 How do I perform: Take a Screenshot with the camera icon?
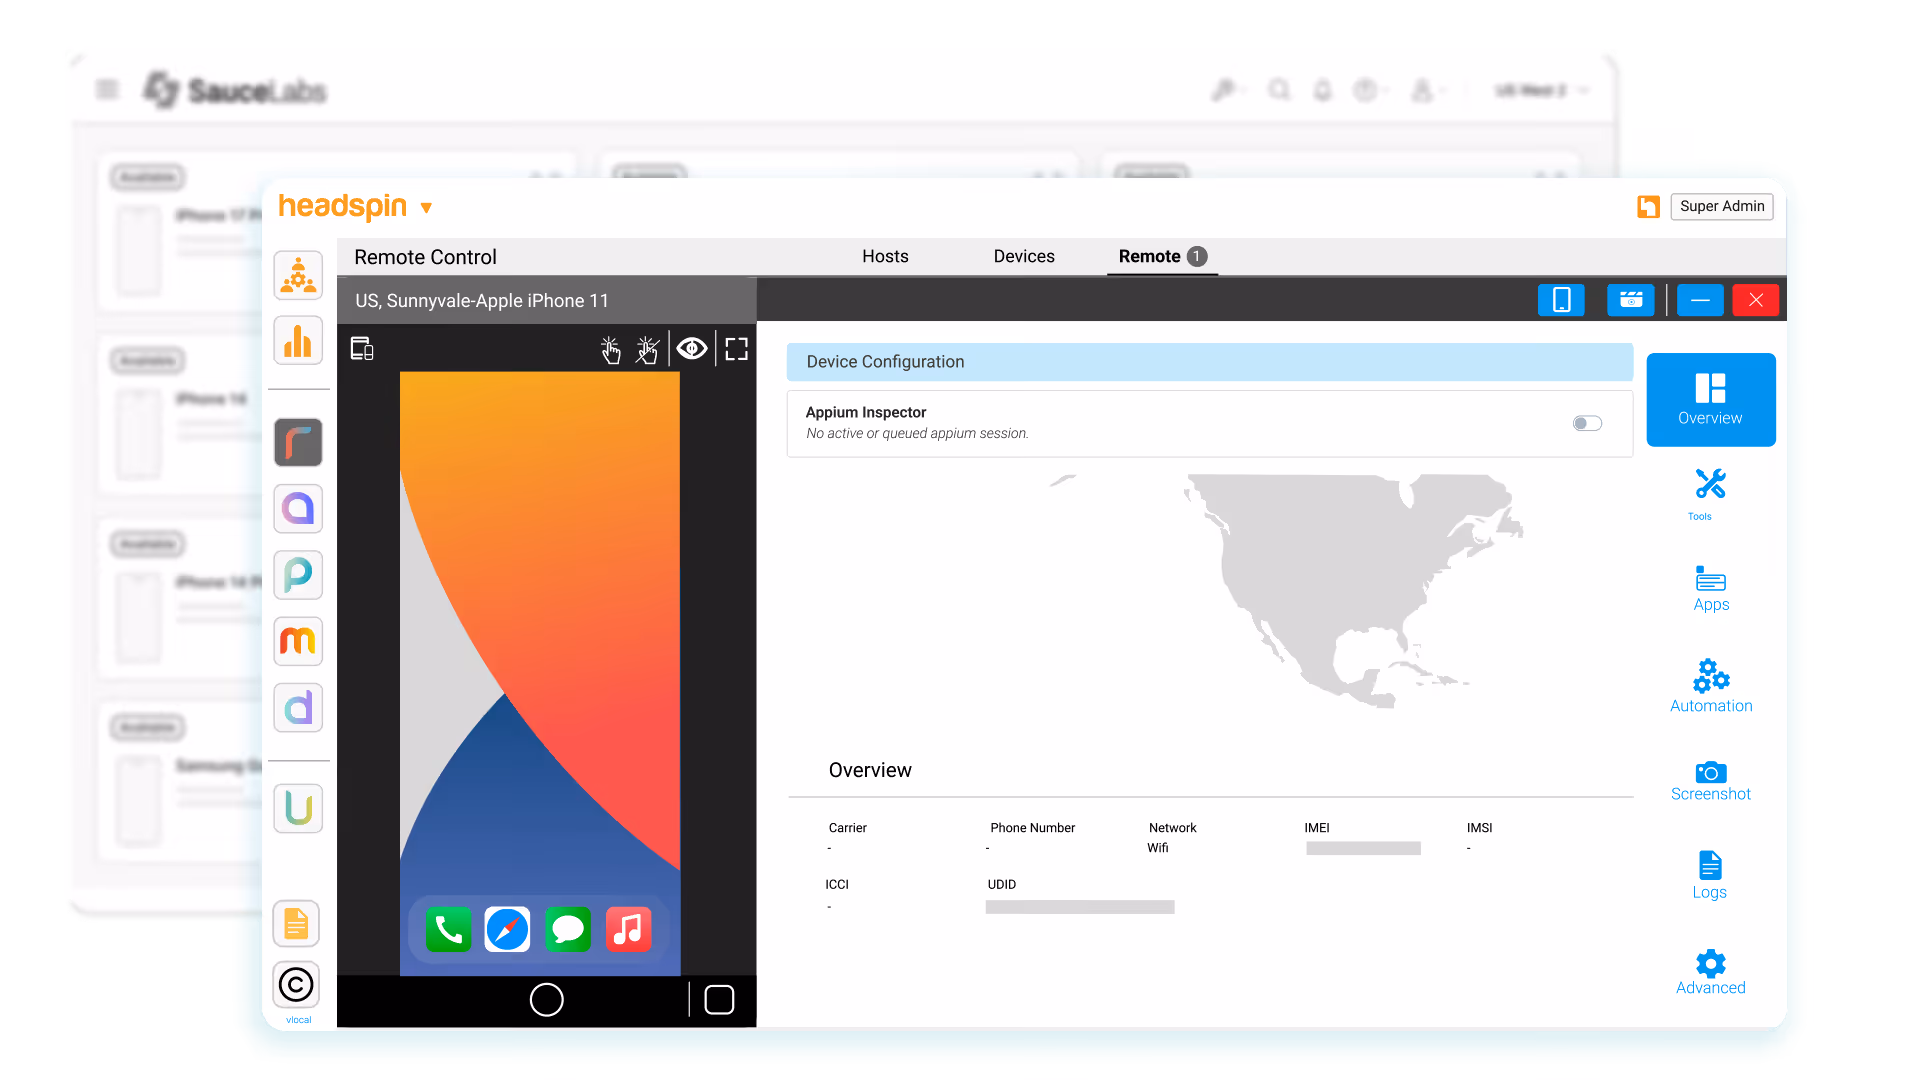1710,772
